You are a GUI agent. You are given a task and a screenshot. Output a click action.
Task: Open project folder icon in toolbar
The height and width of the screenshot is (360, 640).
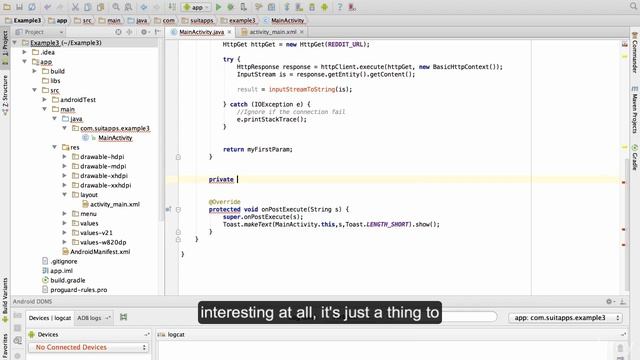(7, 7)
